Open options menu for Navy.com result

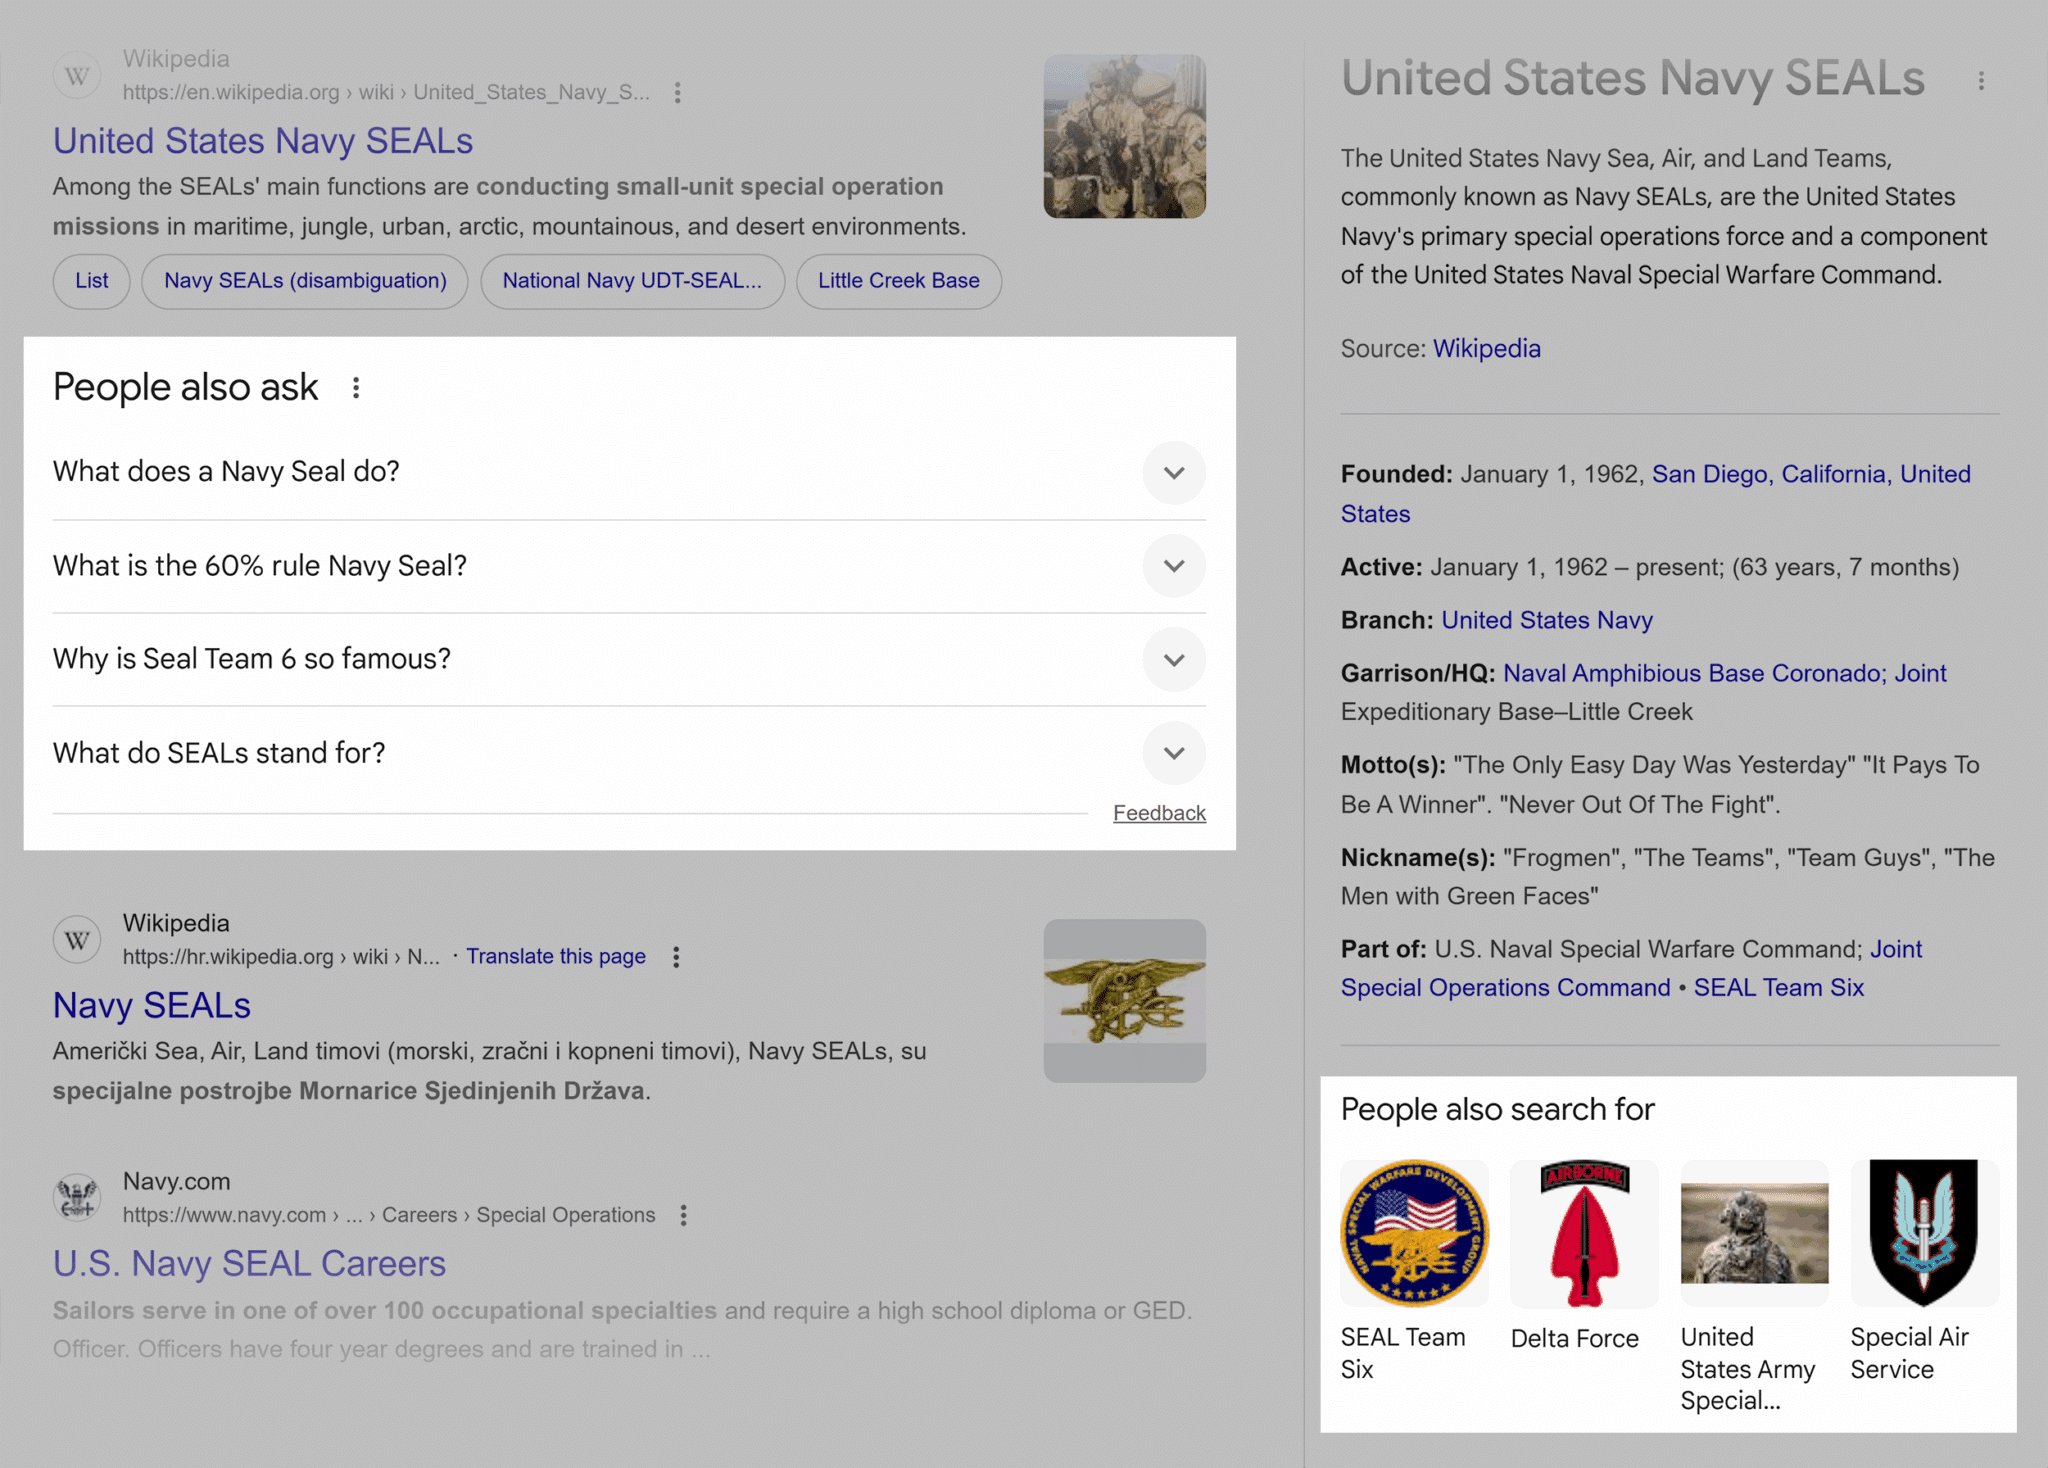pos(683,1215)
